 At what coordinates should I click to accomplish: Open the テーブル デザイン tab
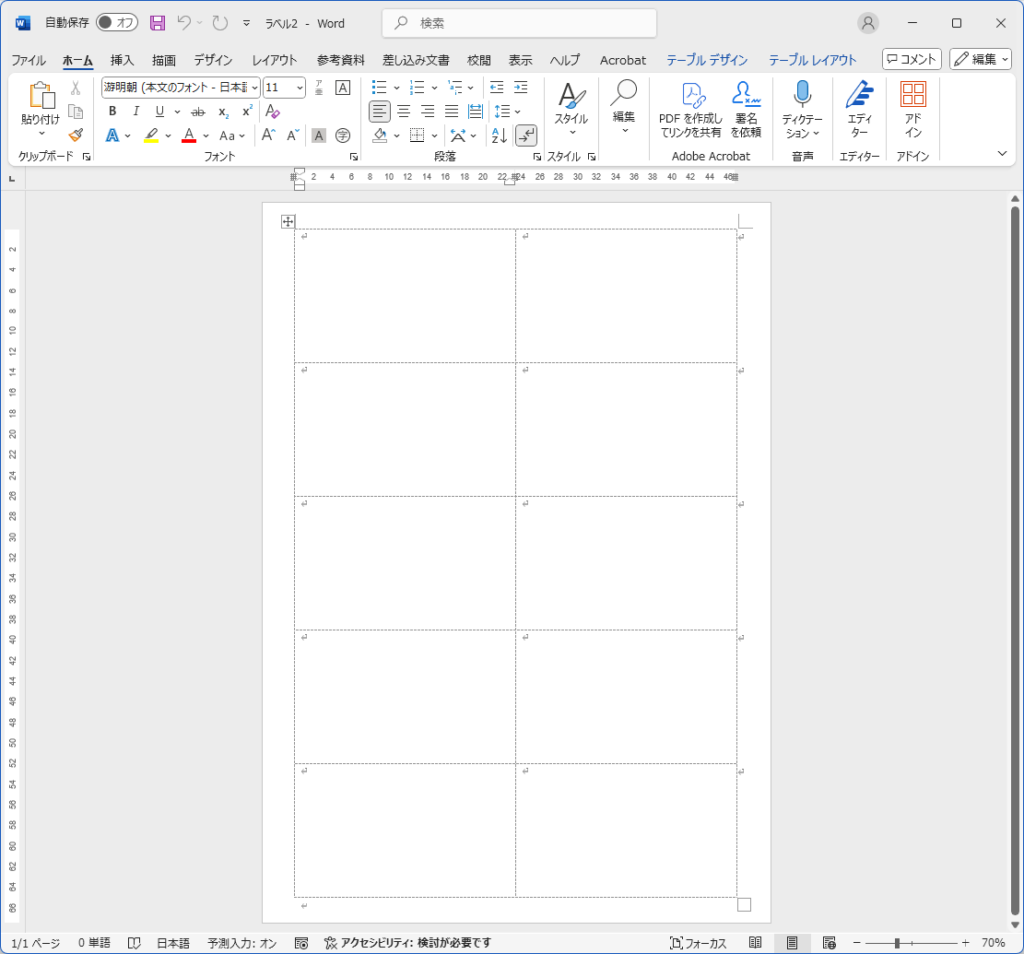[x=707, y=60]
